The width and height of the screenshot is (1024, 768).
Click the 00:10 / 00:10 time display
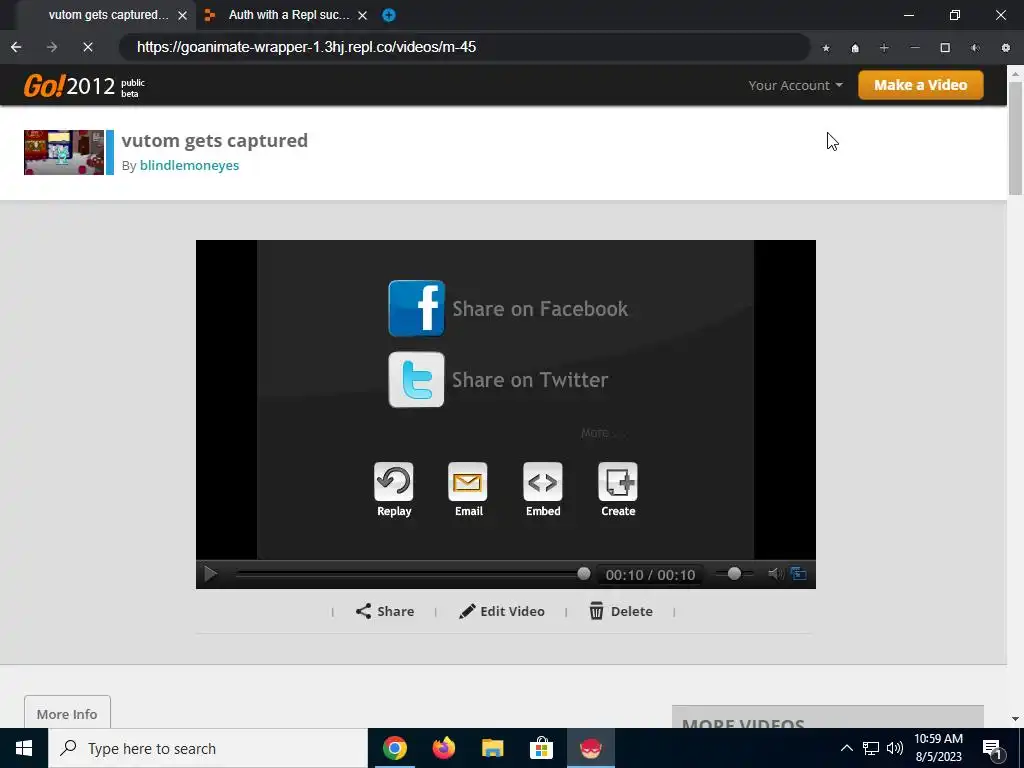point(650,575)
